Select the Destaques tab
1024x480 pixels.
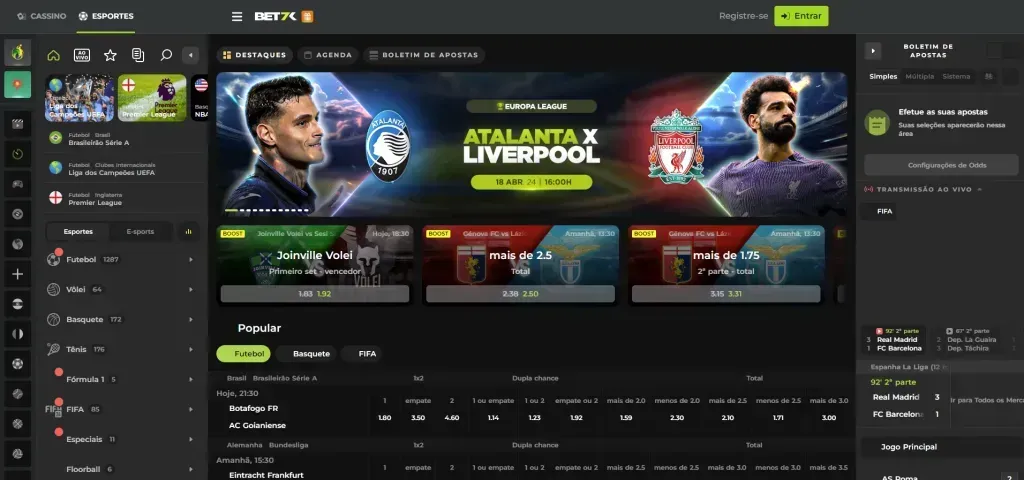click(x=255, y=56)
